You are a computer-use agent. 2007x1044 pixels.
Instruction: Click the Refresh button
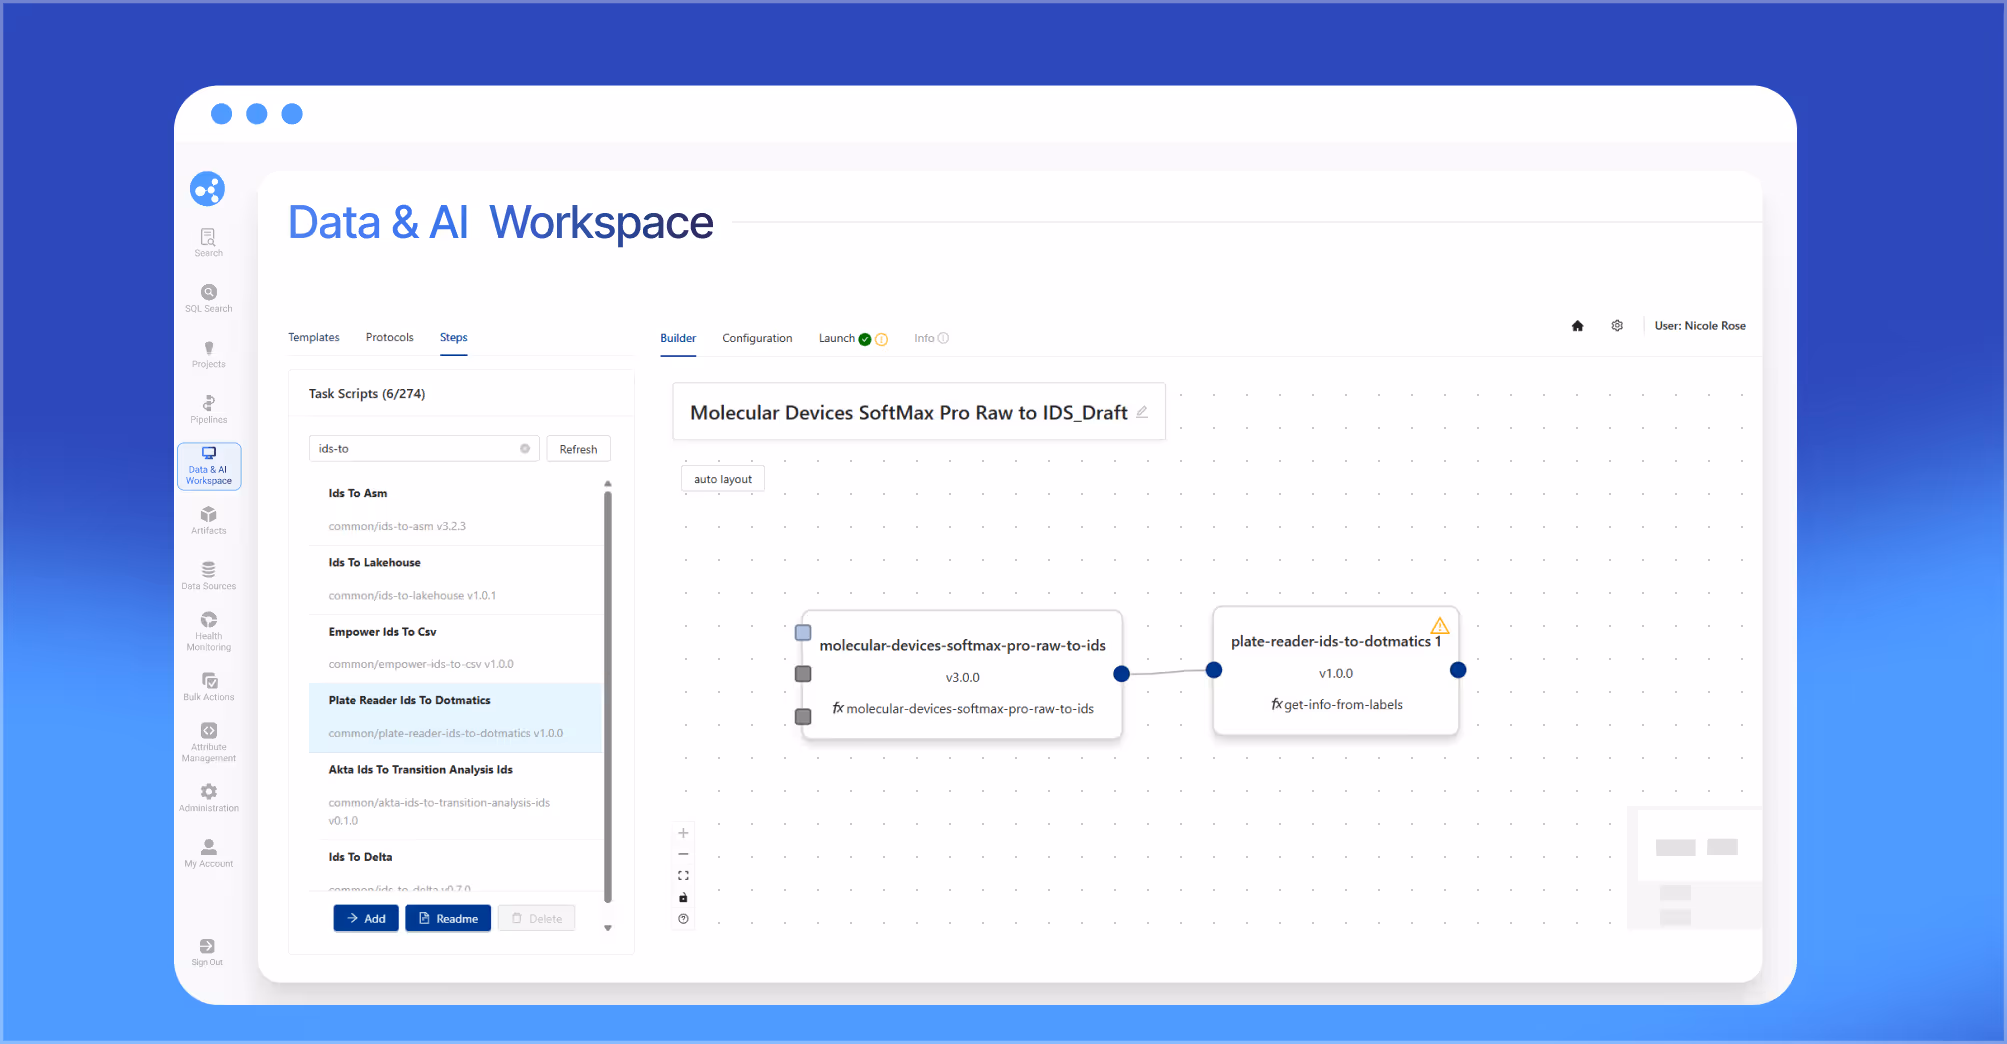pos(578,449)
